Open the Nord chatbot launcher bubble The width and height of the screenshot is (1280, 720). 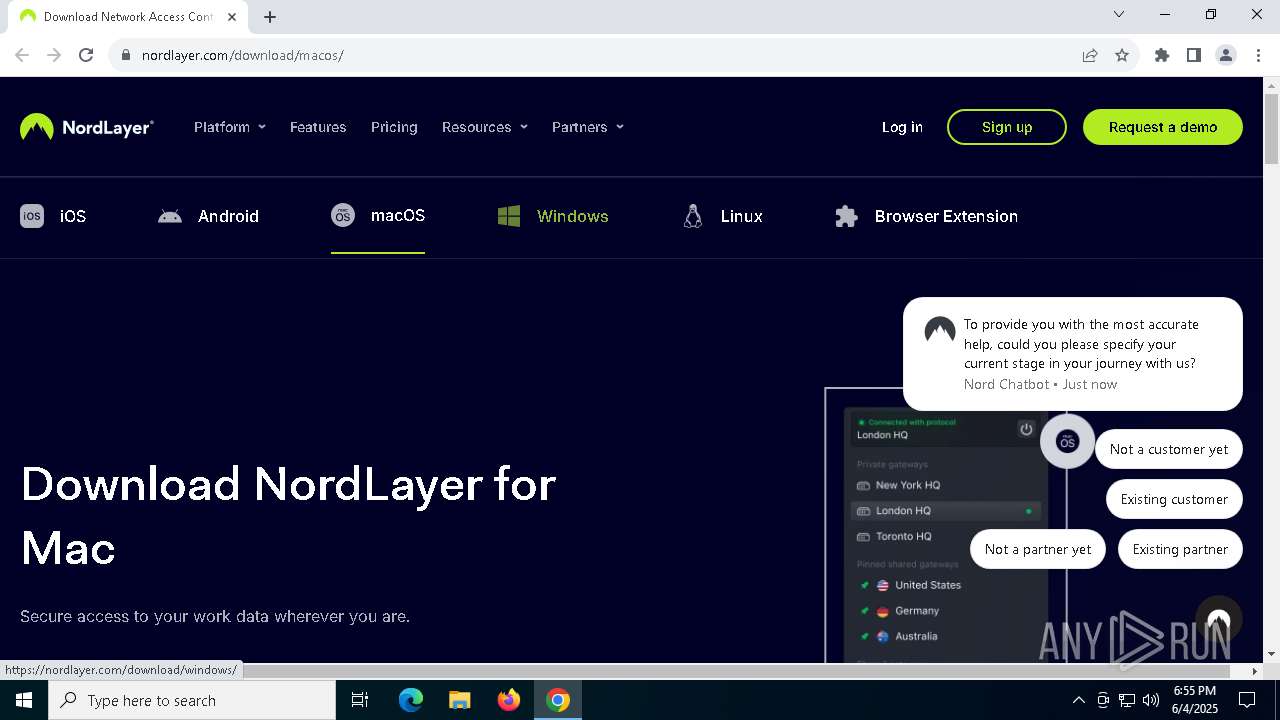(1218, 620)
